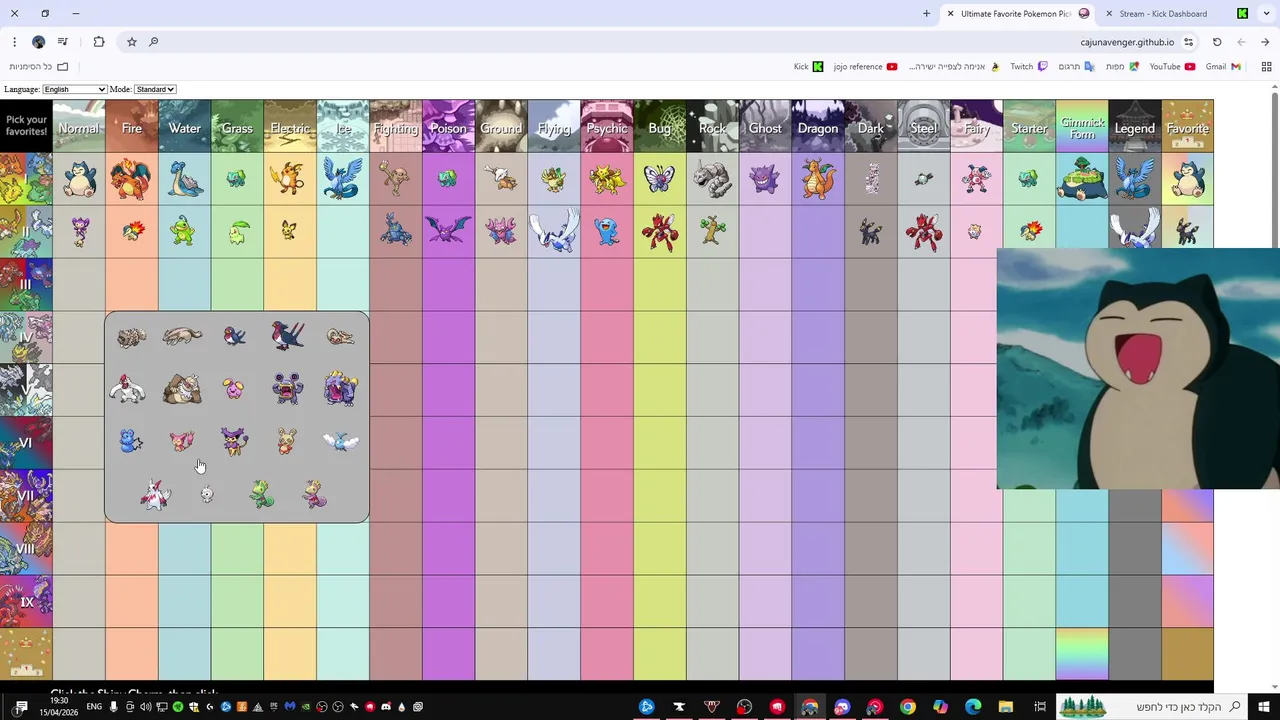Choose Exploud from the popup
Screen dimensions: 1280x720
pos(340,389)
